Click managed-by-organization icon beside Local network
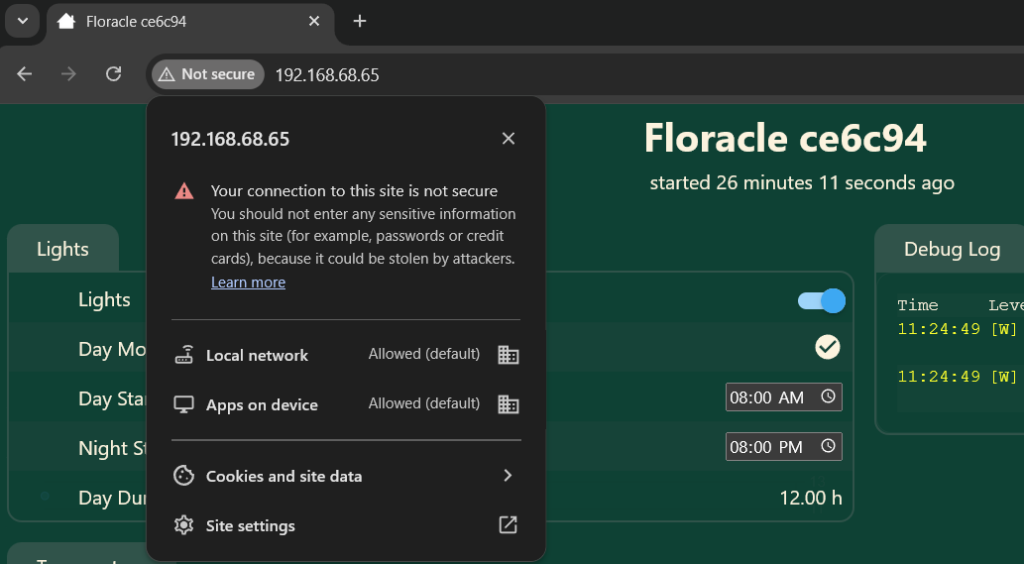This screenshot has width=1024, height=564. coord(508,354)
